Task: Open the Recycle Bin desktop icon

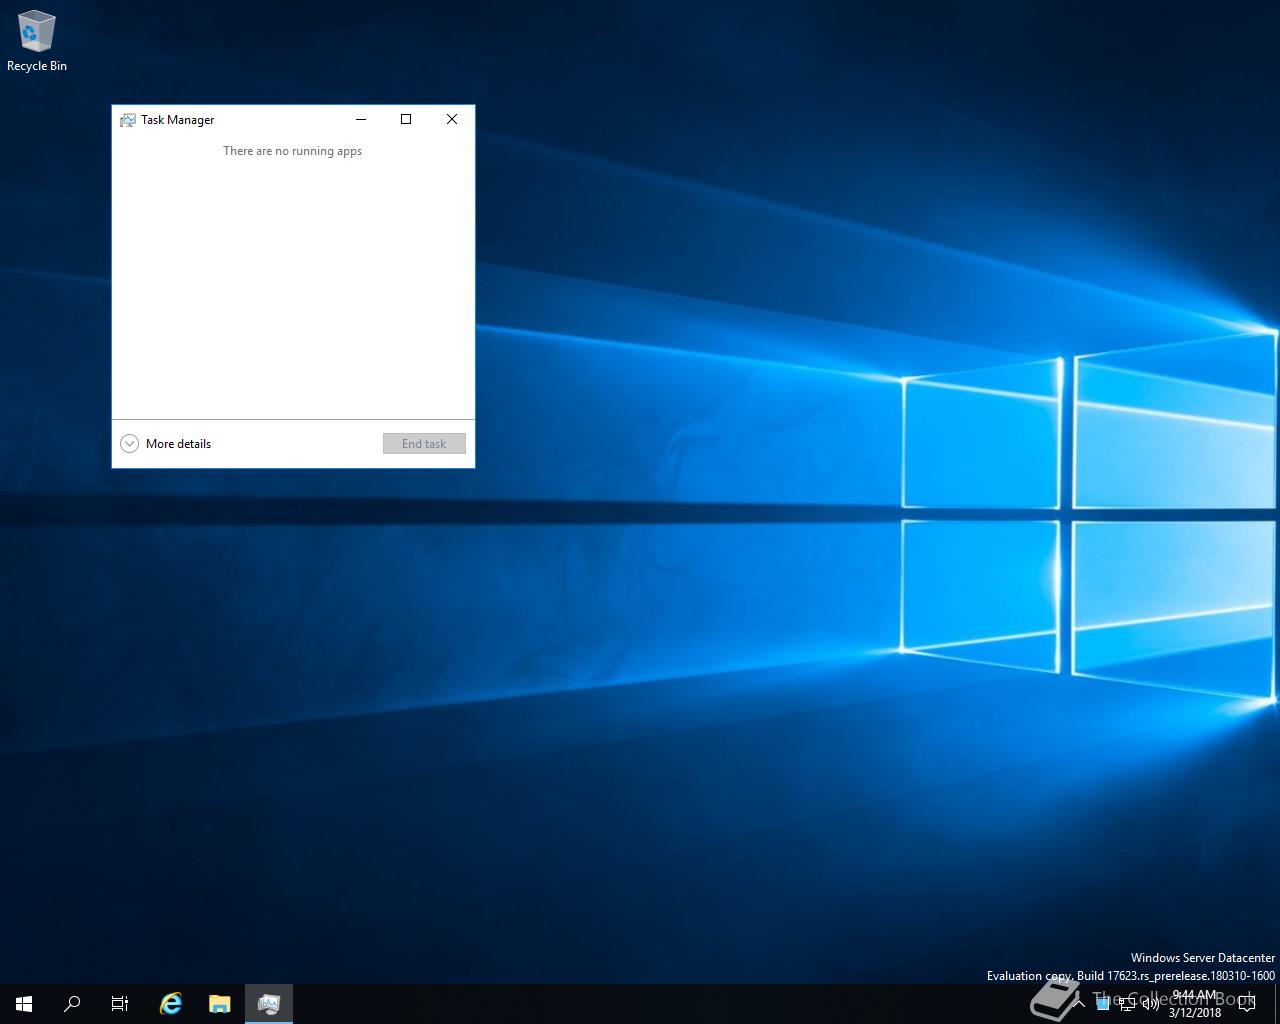Action: click(37, 41)
